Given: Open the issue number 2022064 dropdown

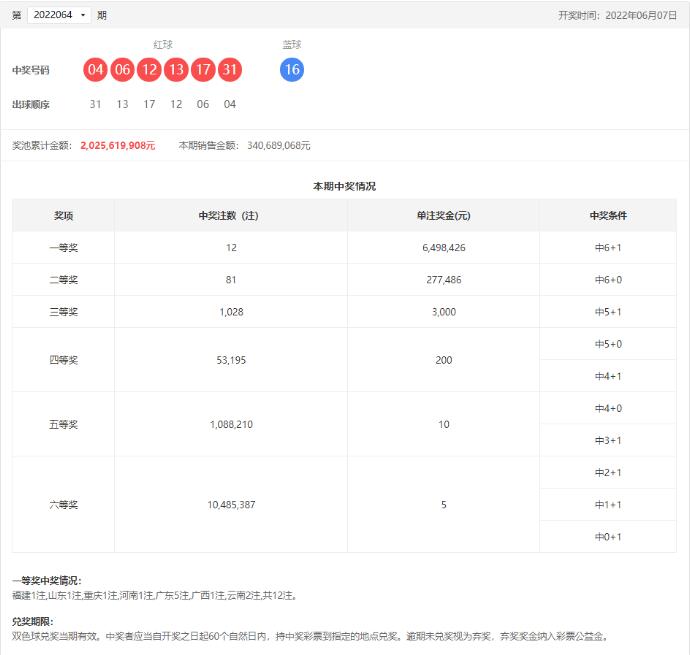Looking at the screenshot, I should click(x=59, y=15).
